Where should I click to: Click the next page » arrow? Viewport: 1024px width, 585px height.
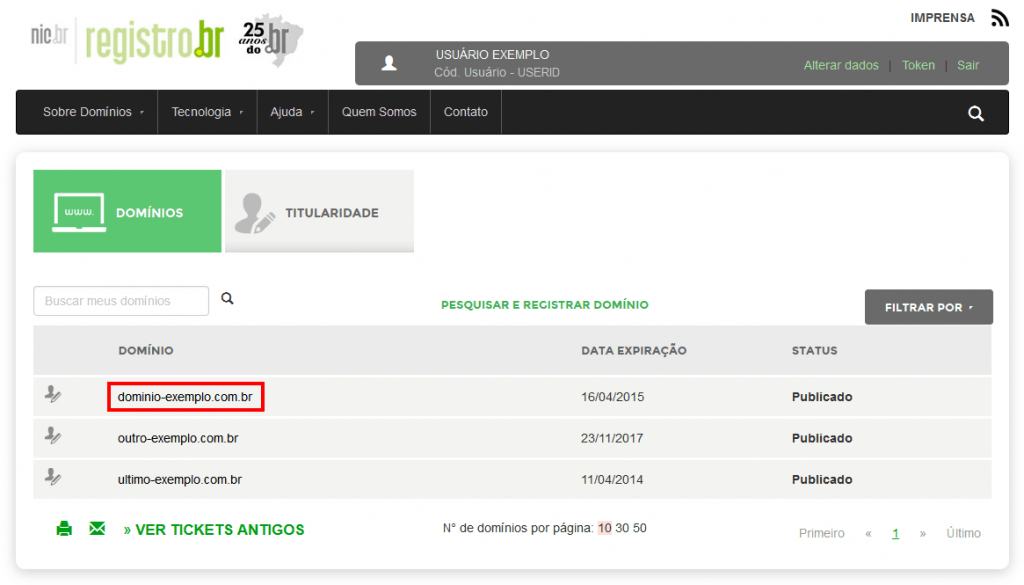tap(923, 533)
